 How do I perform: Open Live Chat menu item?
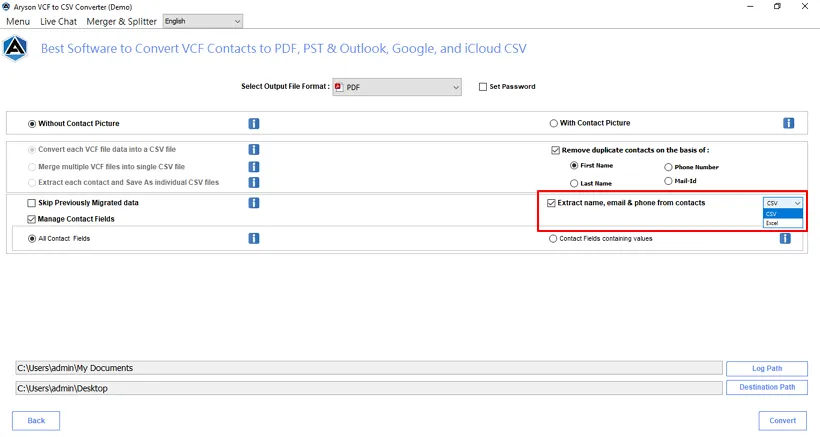(x=59, y=21)
